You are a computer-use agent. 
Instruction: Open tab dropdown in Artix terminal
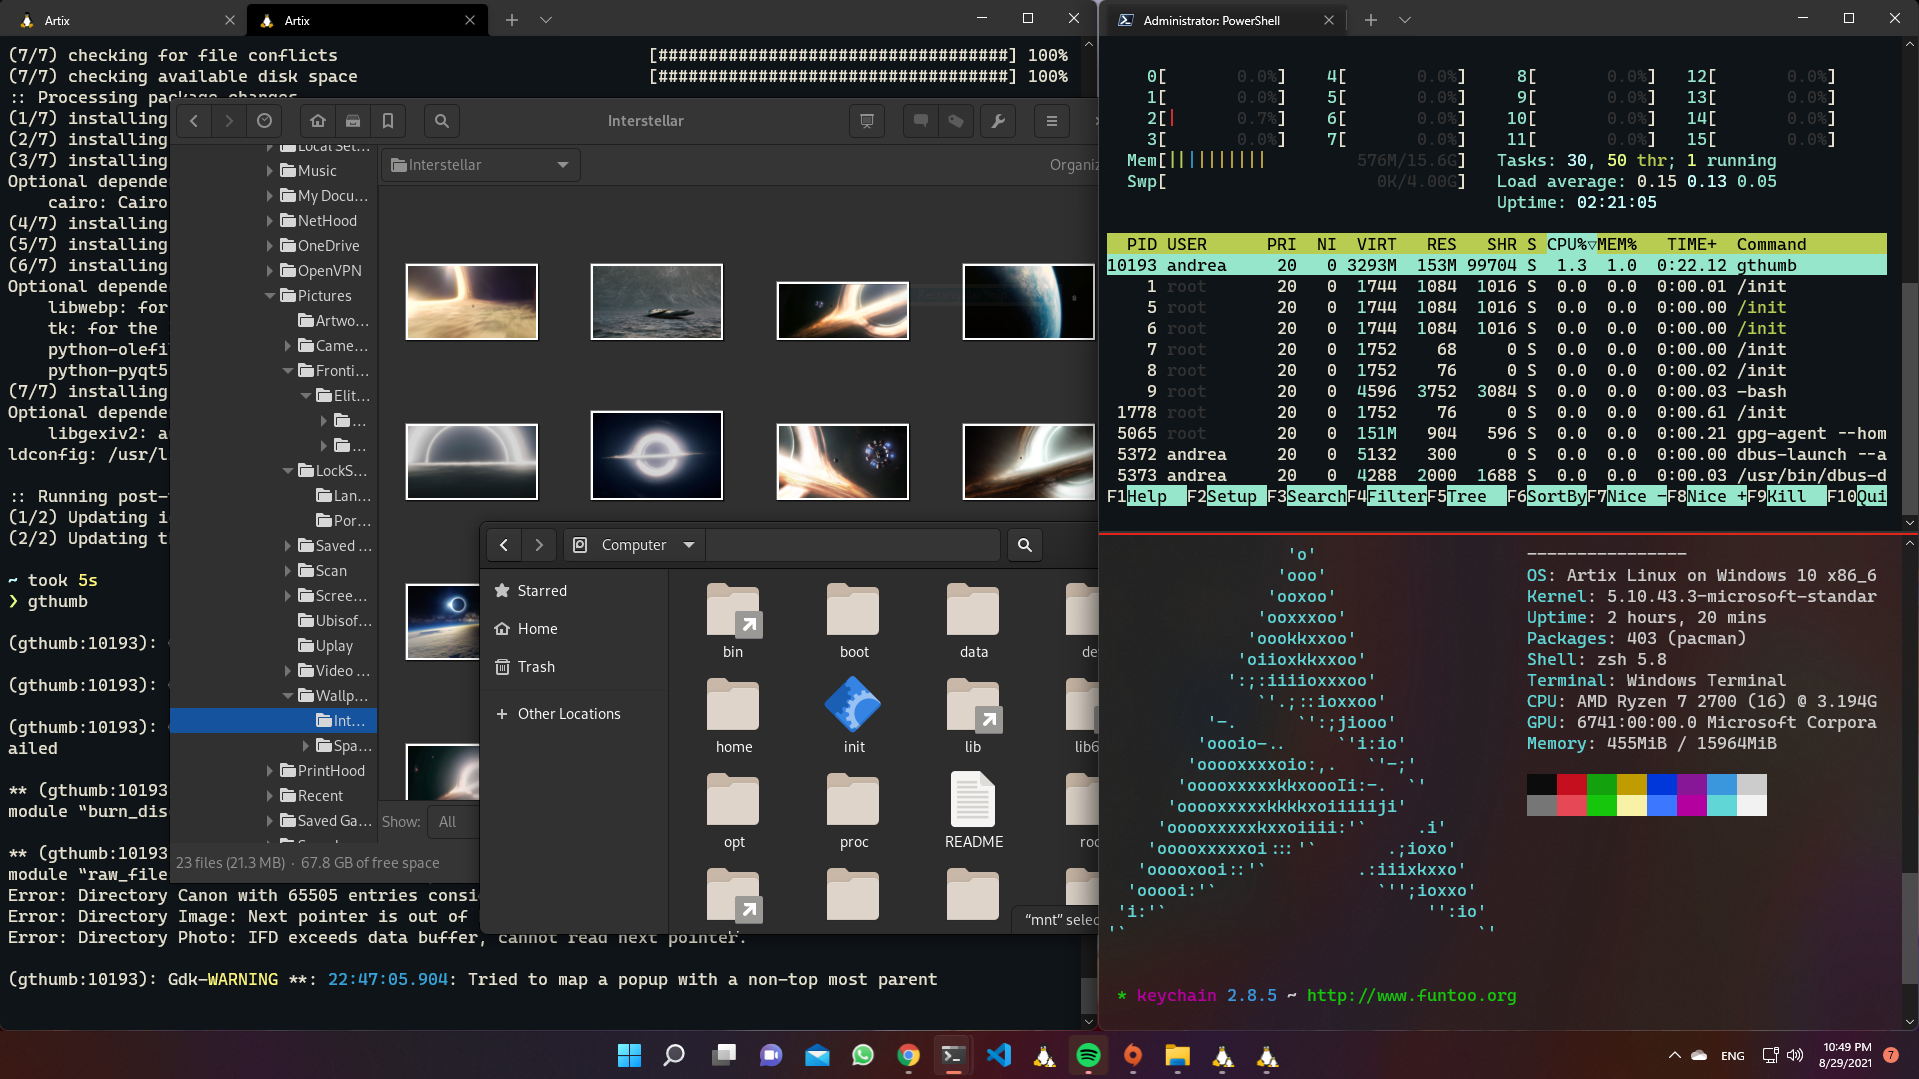546,20
